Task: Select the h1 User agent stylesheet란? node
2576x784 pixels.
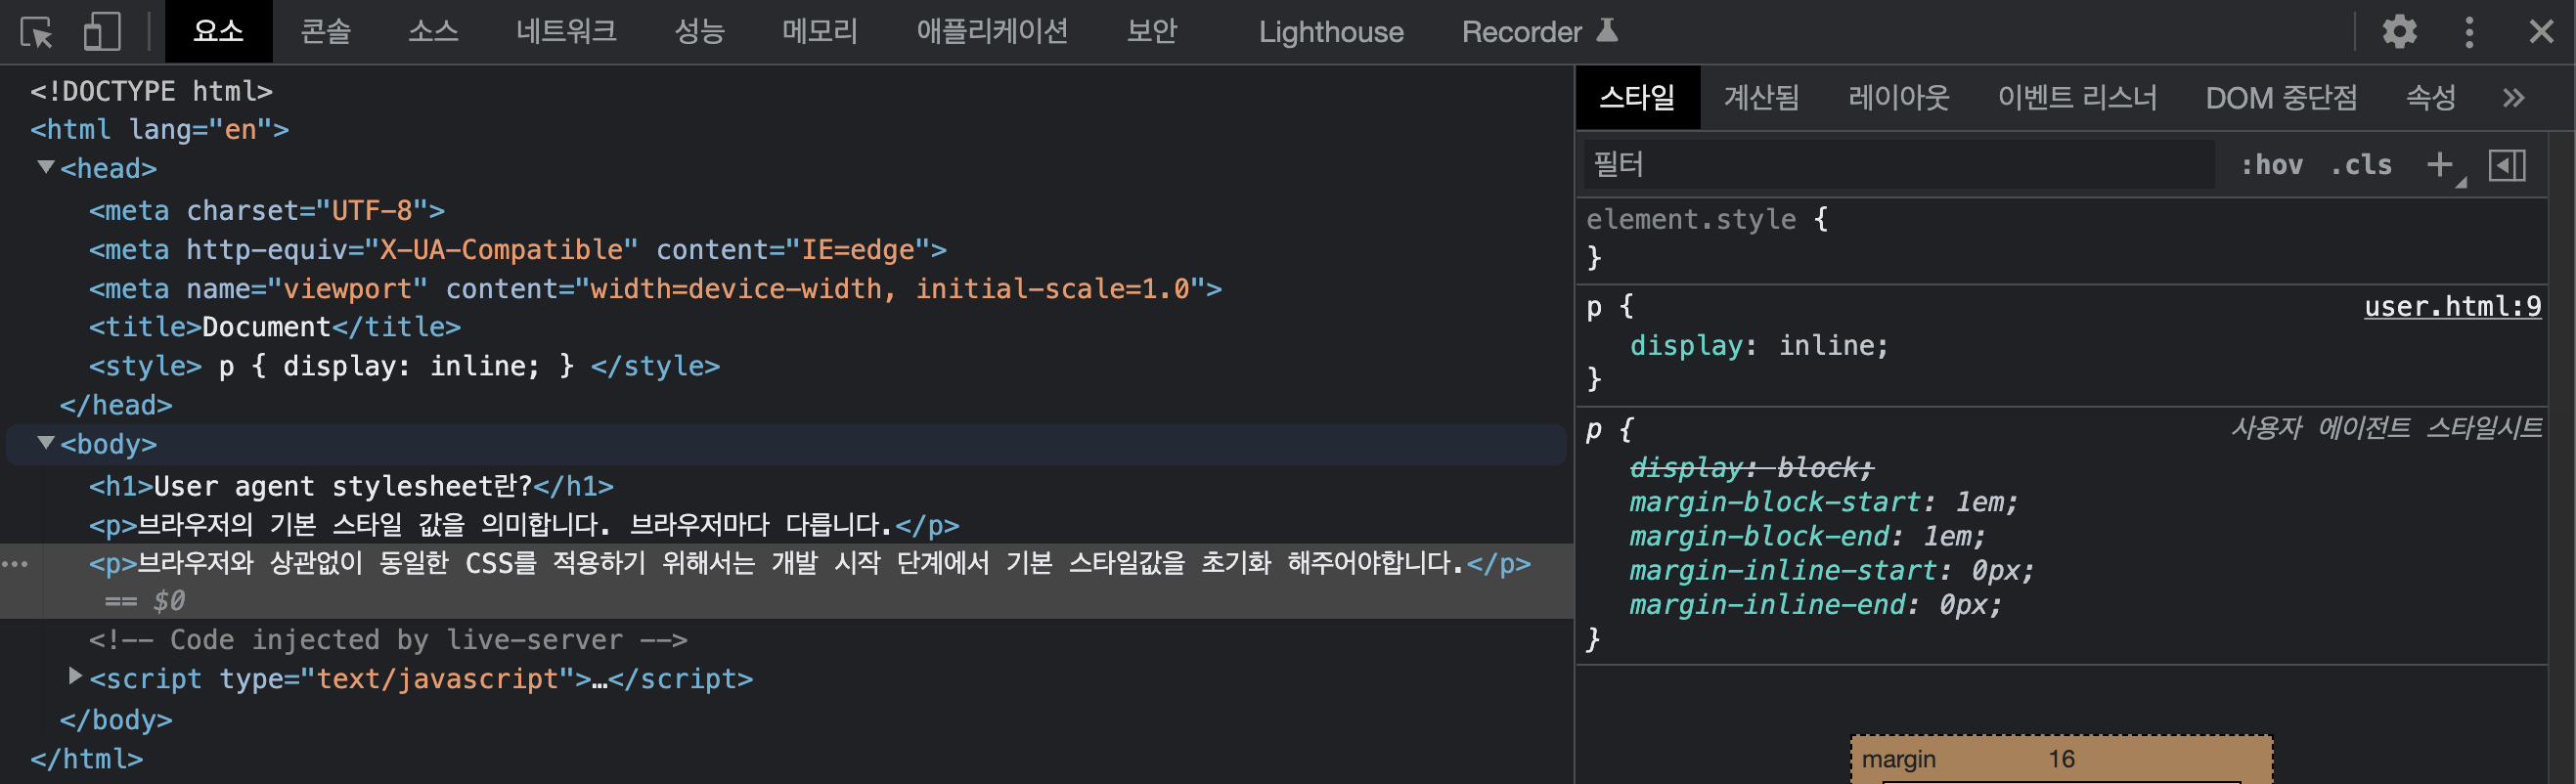Action: click(351, 486)
